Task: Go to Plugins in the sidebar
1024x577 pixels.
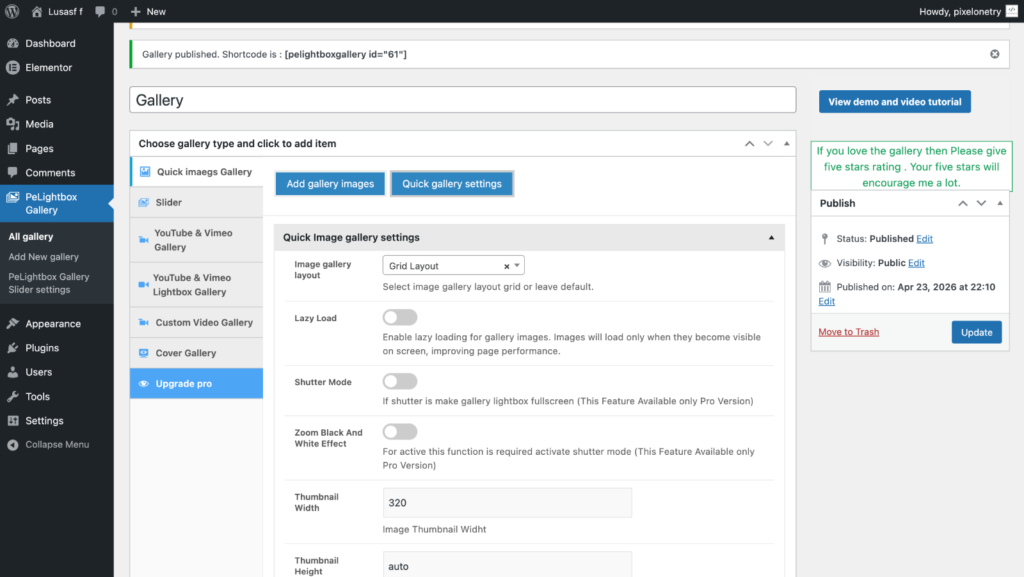Action: [x=42, y=348]
